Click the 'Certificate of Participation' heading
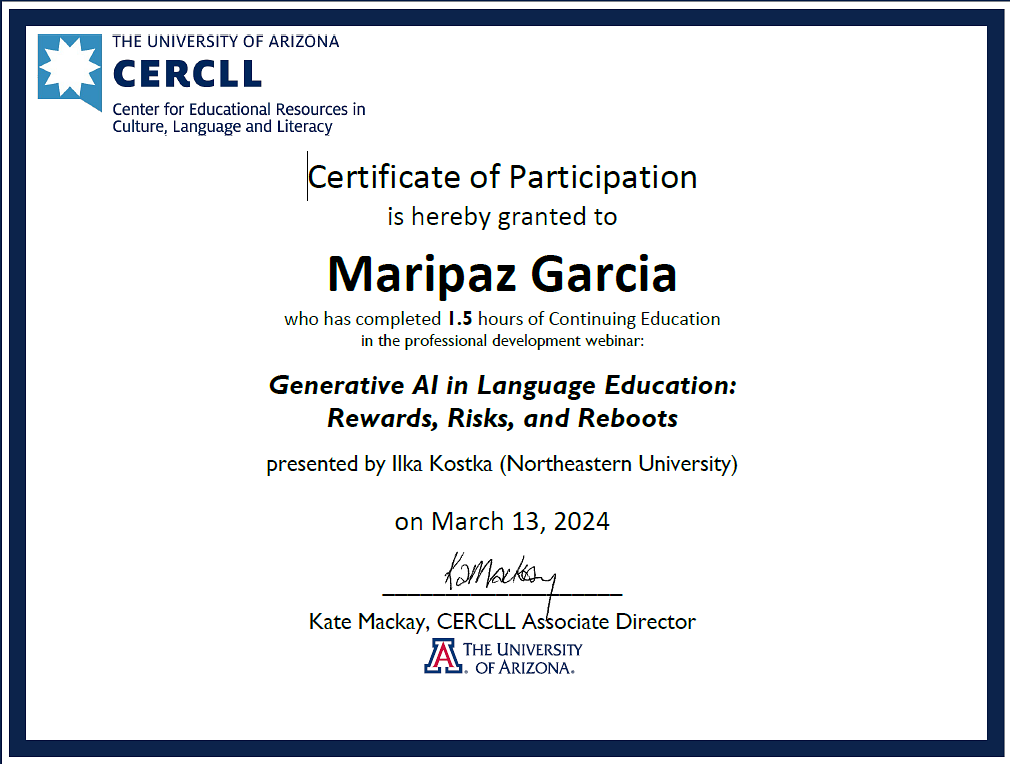 [502, 177]
